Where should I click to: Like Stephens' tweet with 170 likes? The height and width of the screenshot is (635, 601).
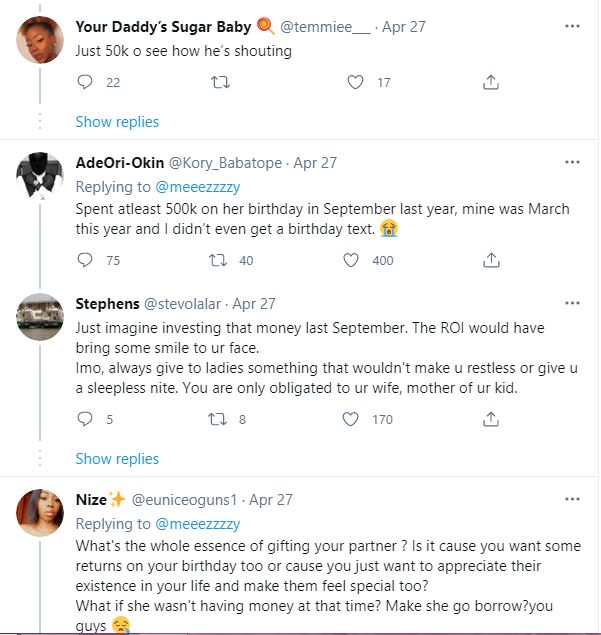pyautogui.click(x=352, y=420)
